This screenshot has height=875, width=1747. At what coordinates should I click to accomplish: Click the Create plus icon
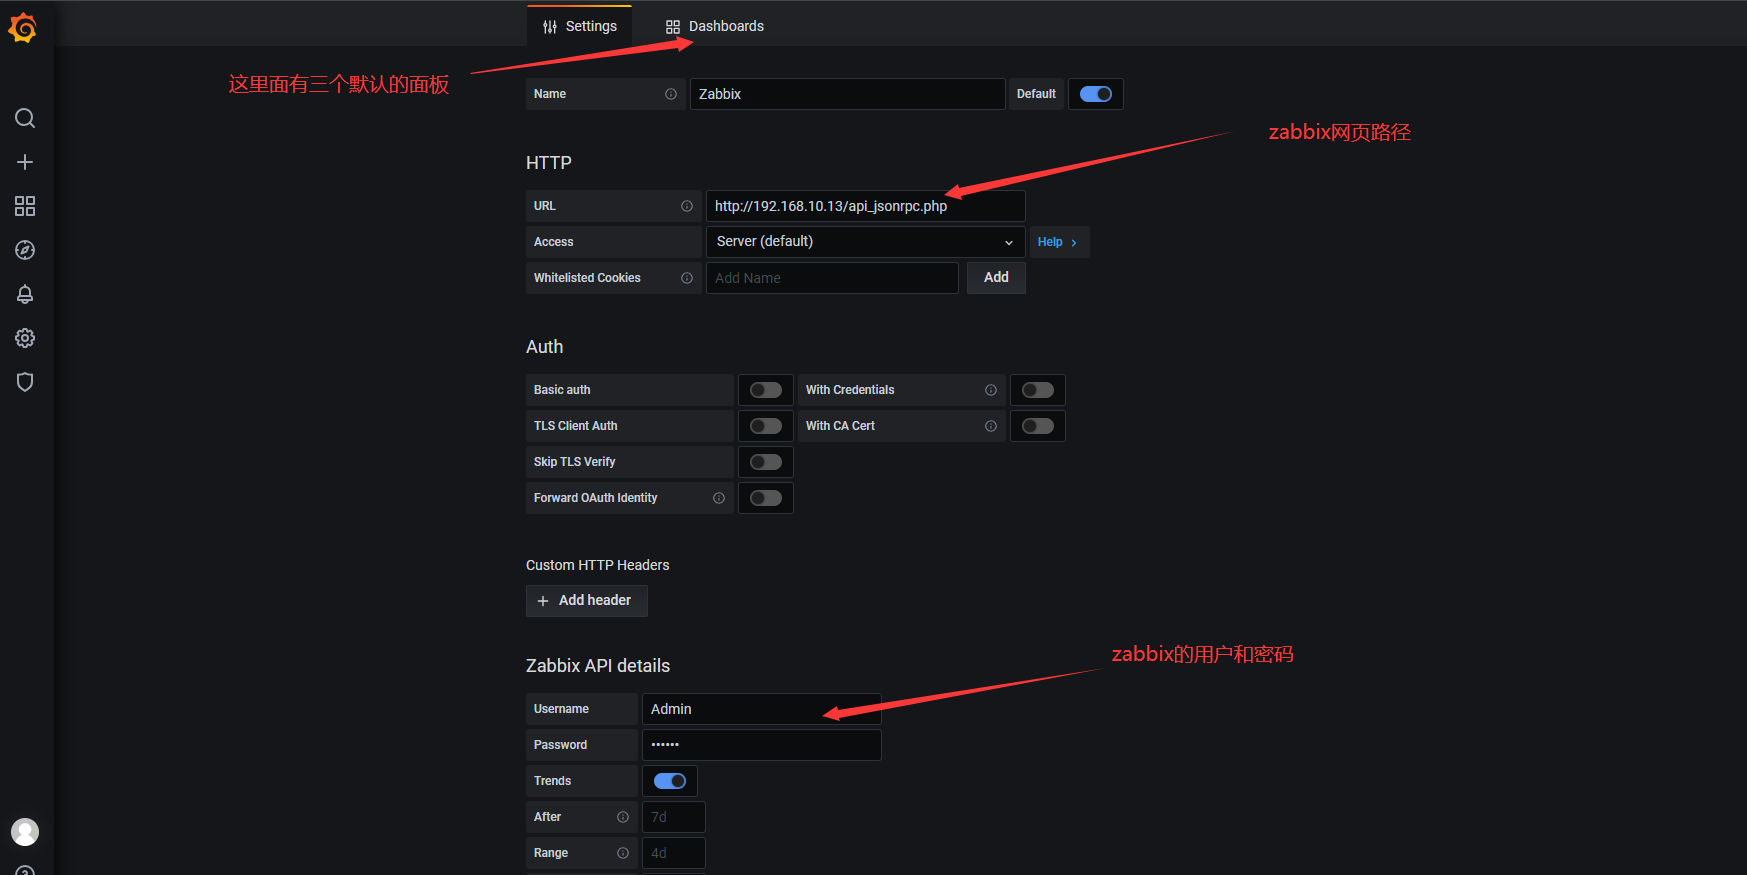[25, 162]
